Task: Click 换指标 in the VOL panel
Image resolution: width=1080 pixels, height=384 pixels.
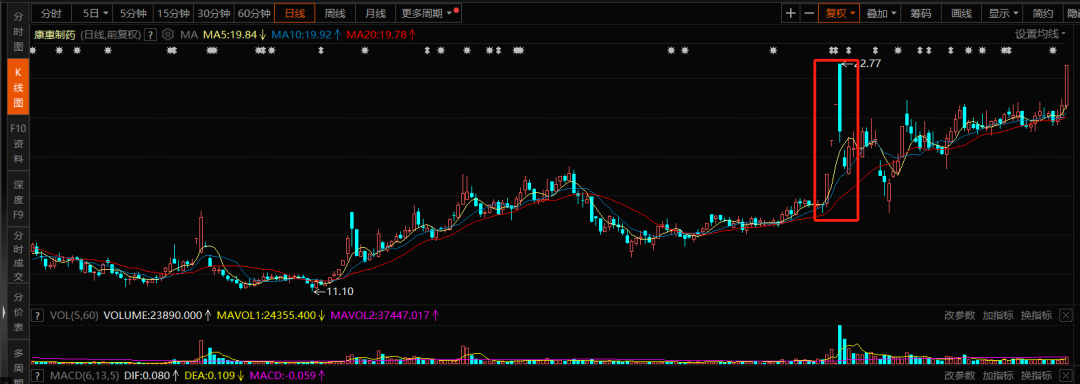Action: (1036, 315)
